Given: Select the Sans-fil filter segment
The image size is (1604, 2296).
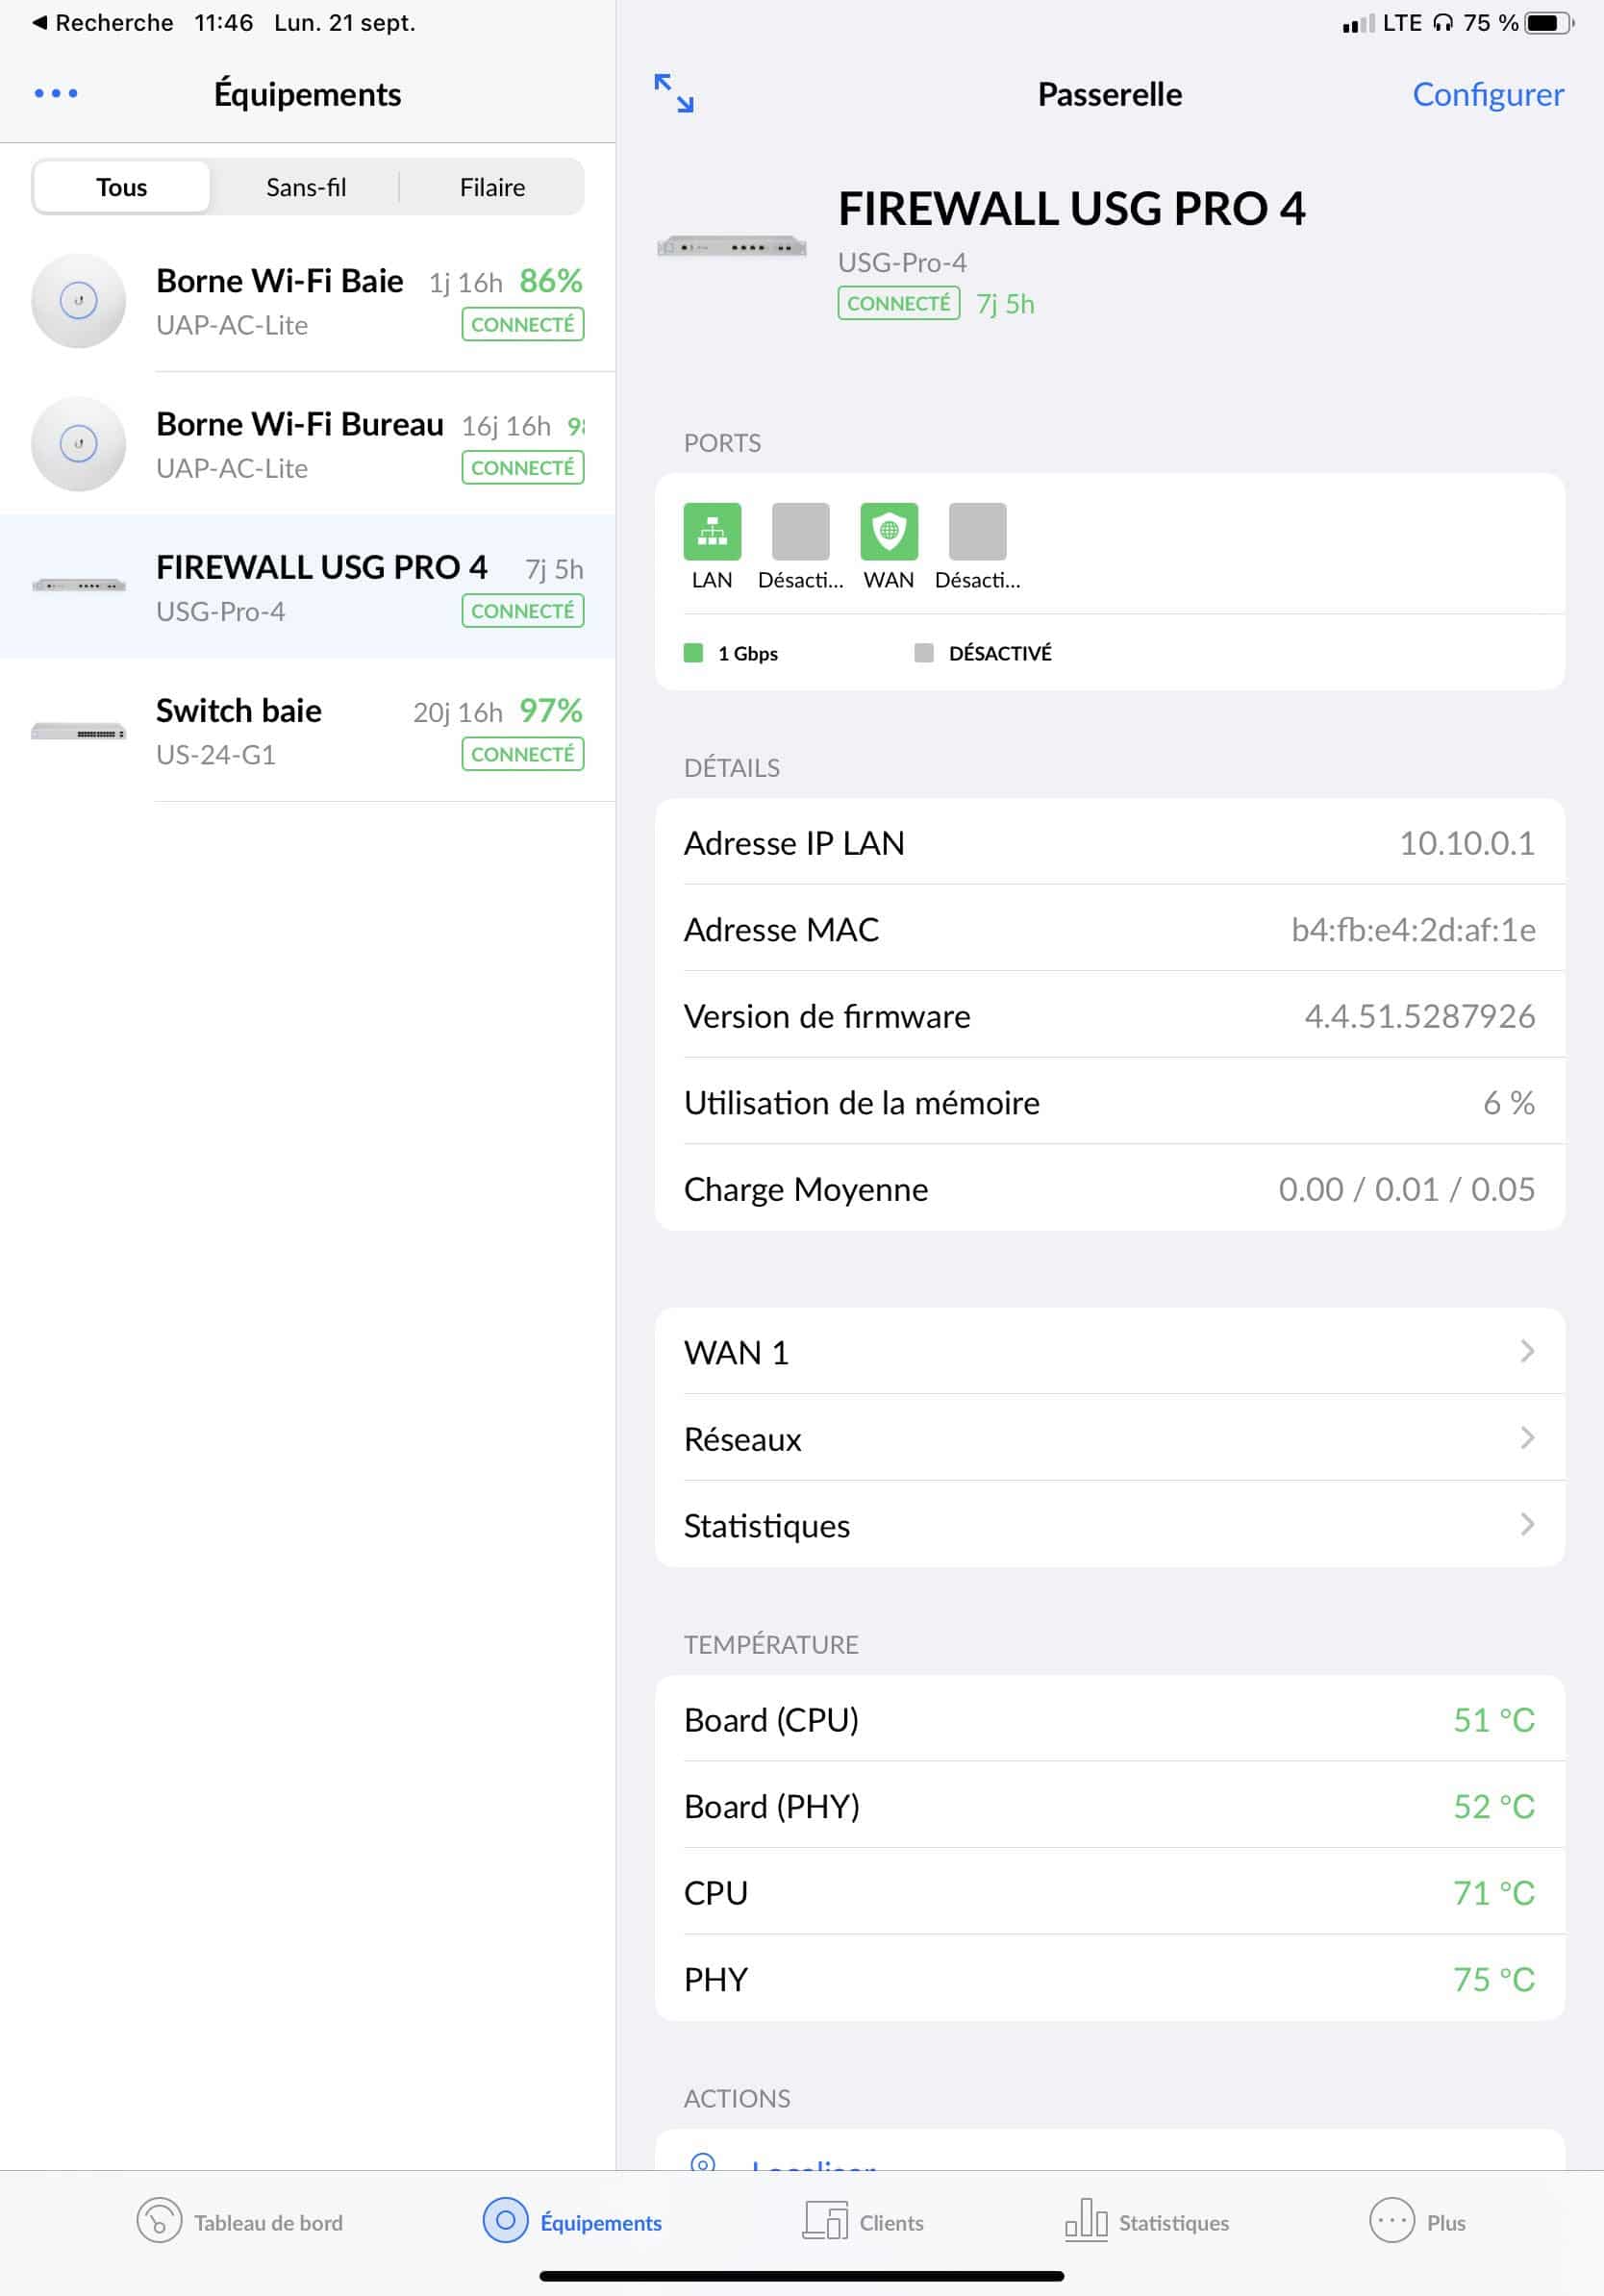Looking at the screenshot, I should point(306,187).
